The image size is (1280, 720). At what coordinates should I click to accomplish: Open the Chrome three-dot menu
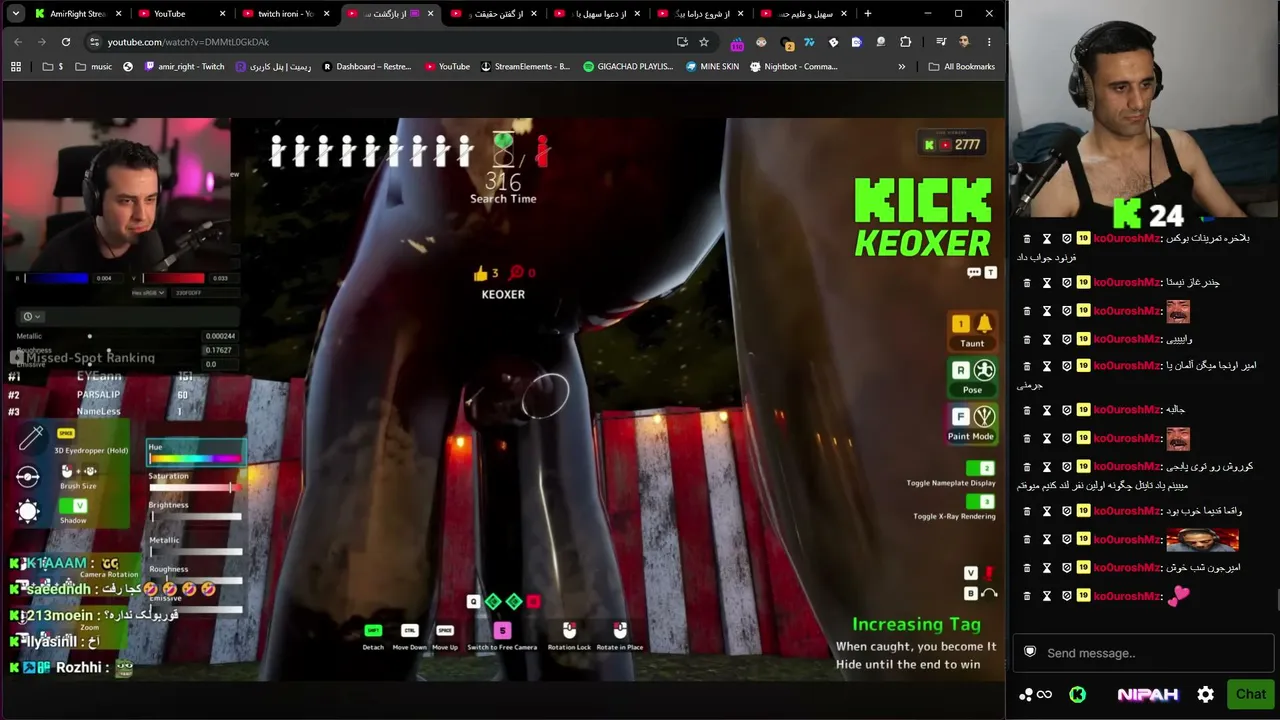(x=989, y=42)
